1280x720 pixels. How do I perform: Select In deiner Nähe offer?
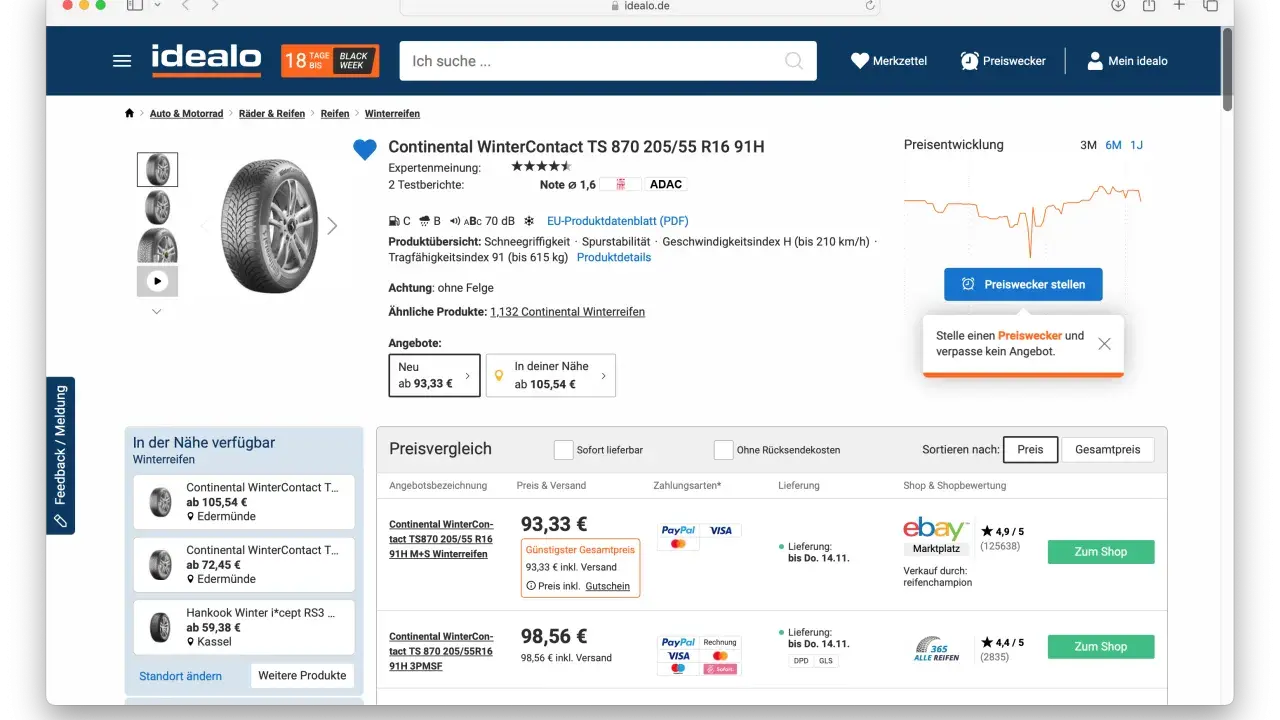click(551, 375)
